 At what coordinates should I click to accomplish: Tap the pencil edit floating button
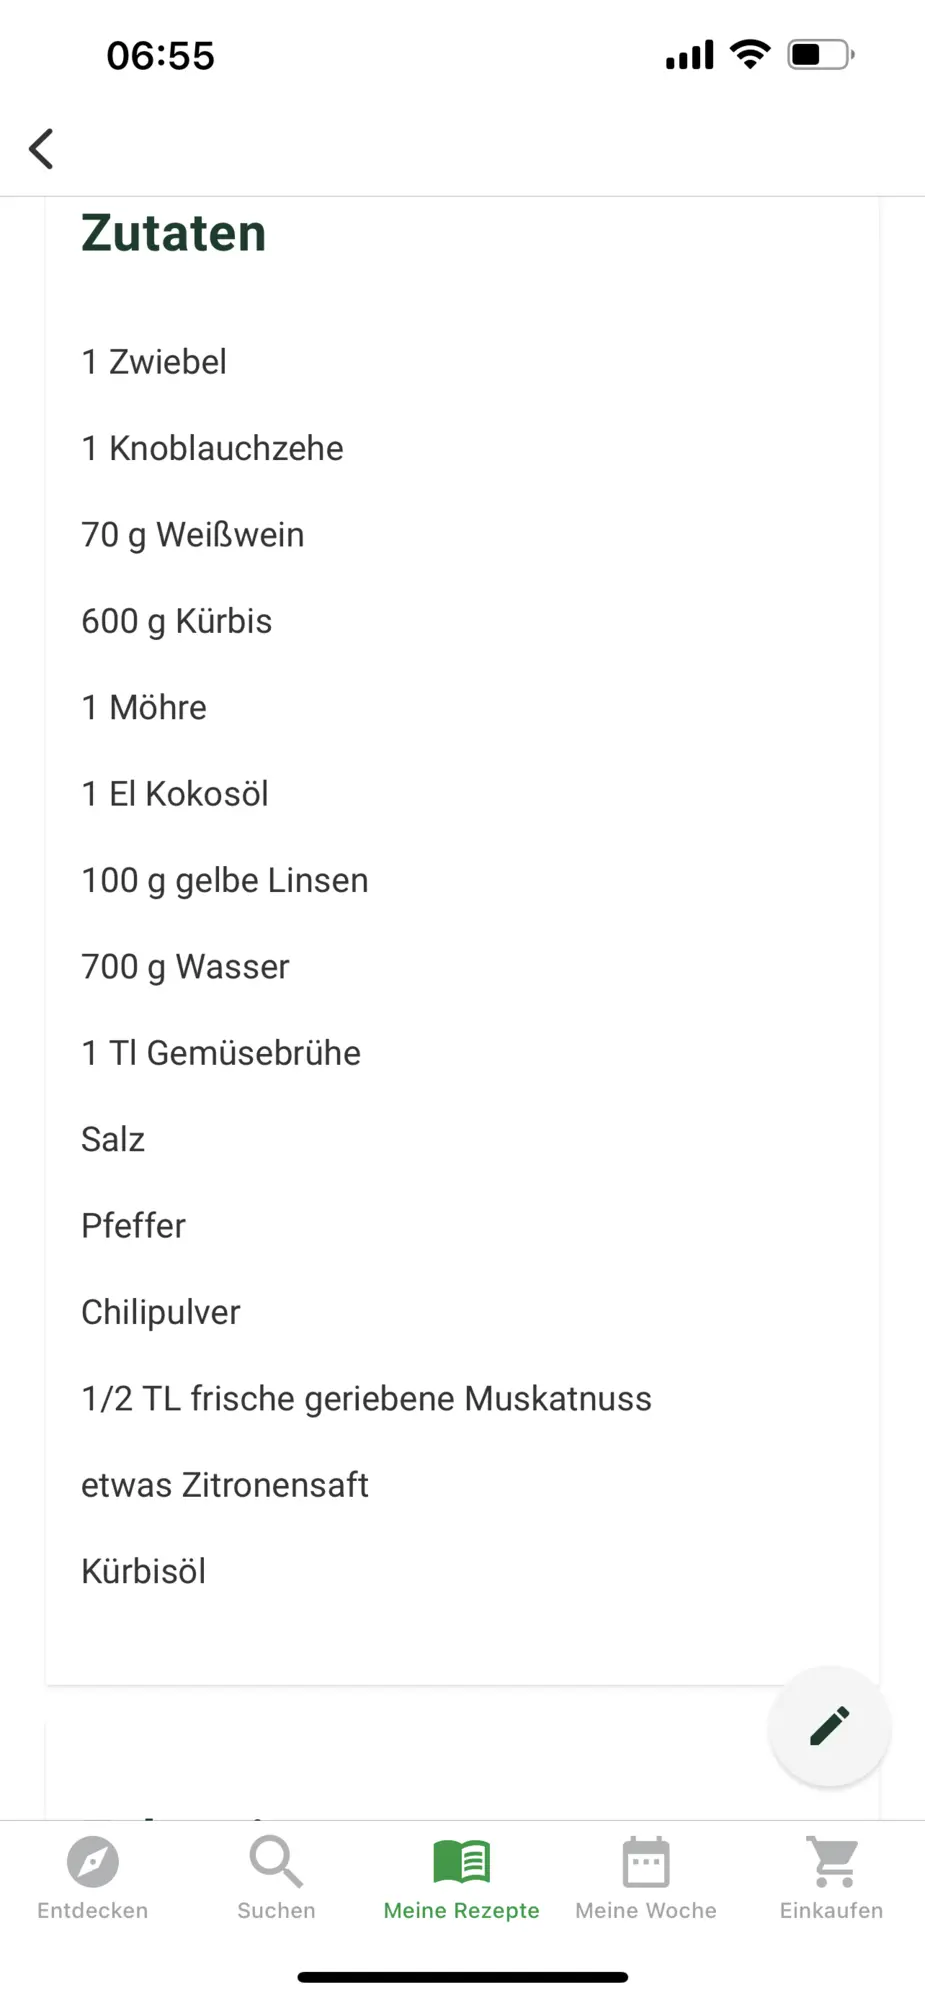tap(829, 1726)
